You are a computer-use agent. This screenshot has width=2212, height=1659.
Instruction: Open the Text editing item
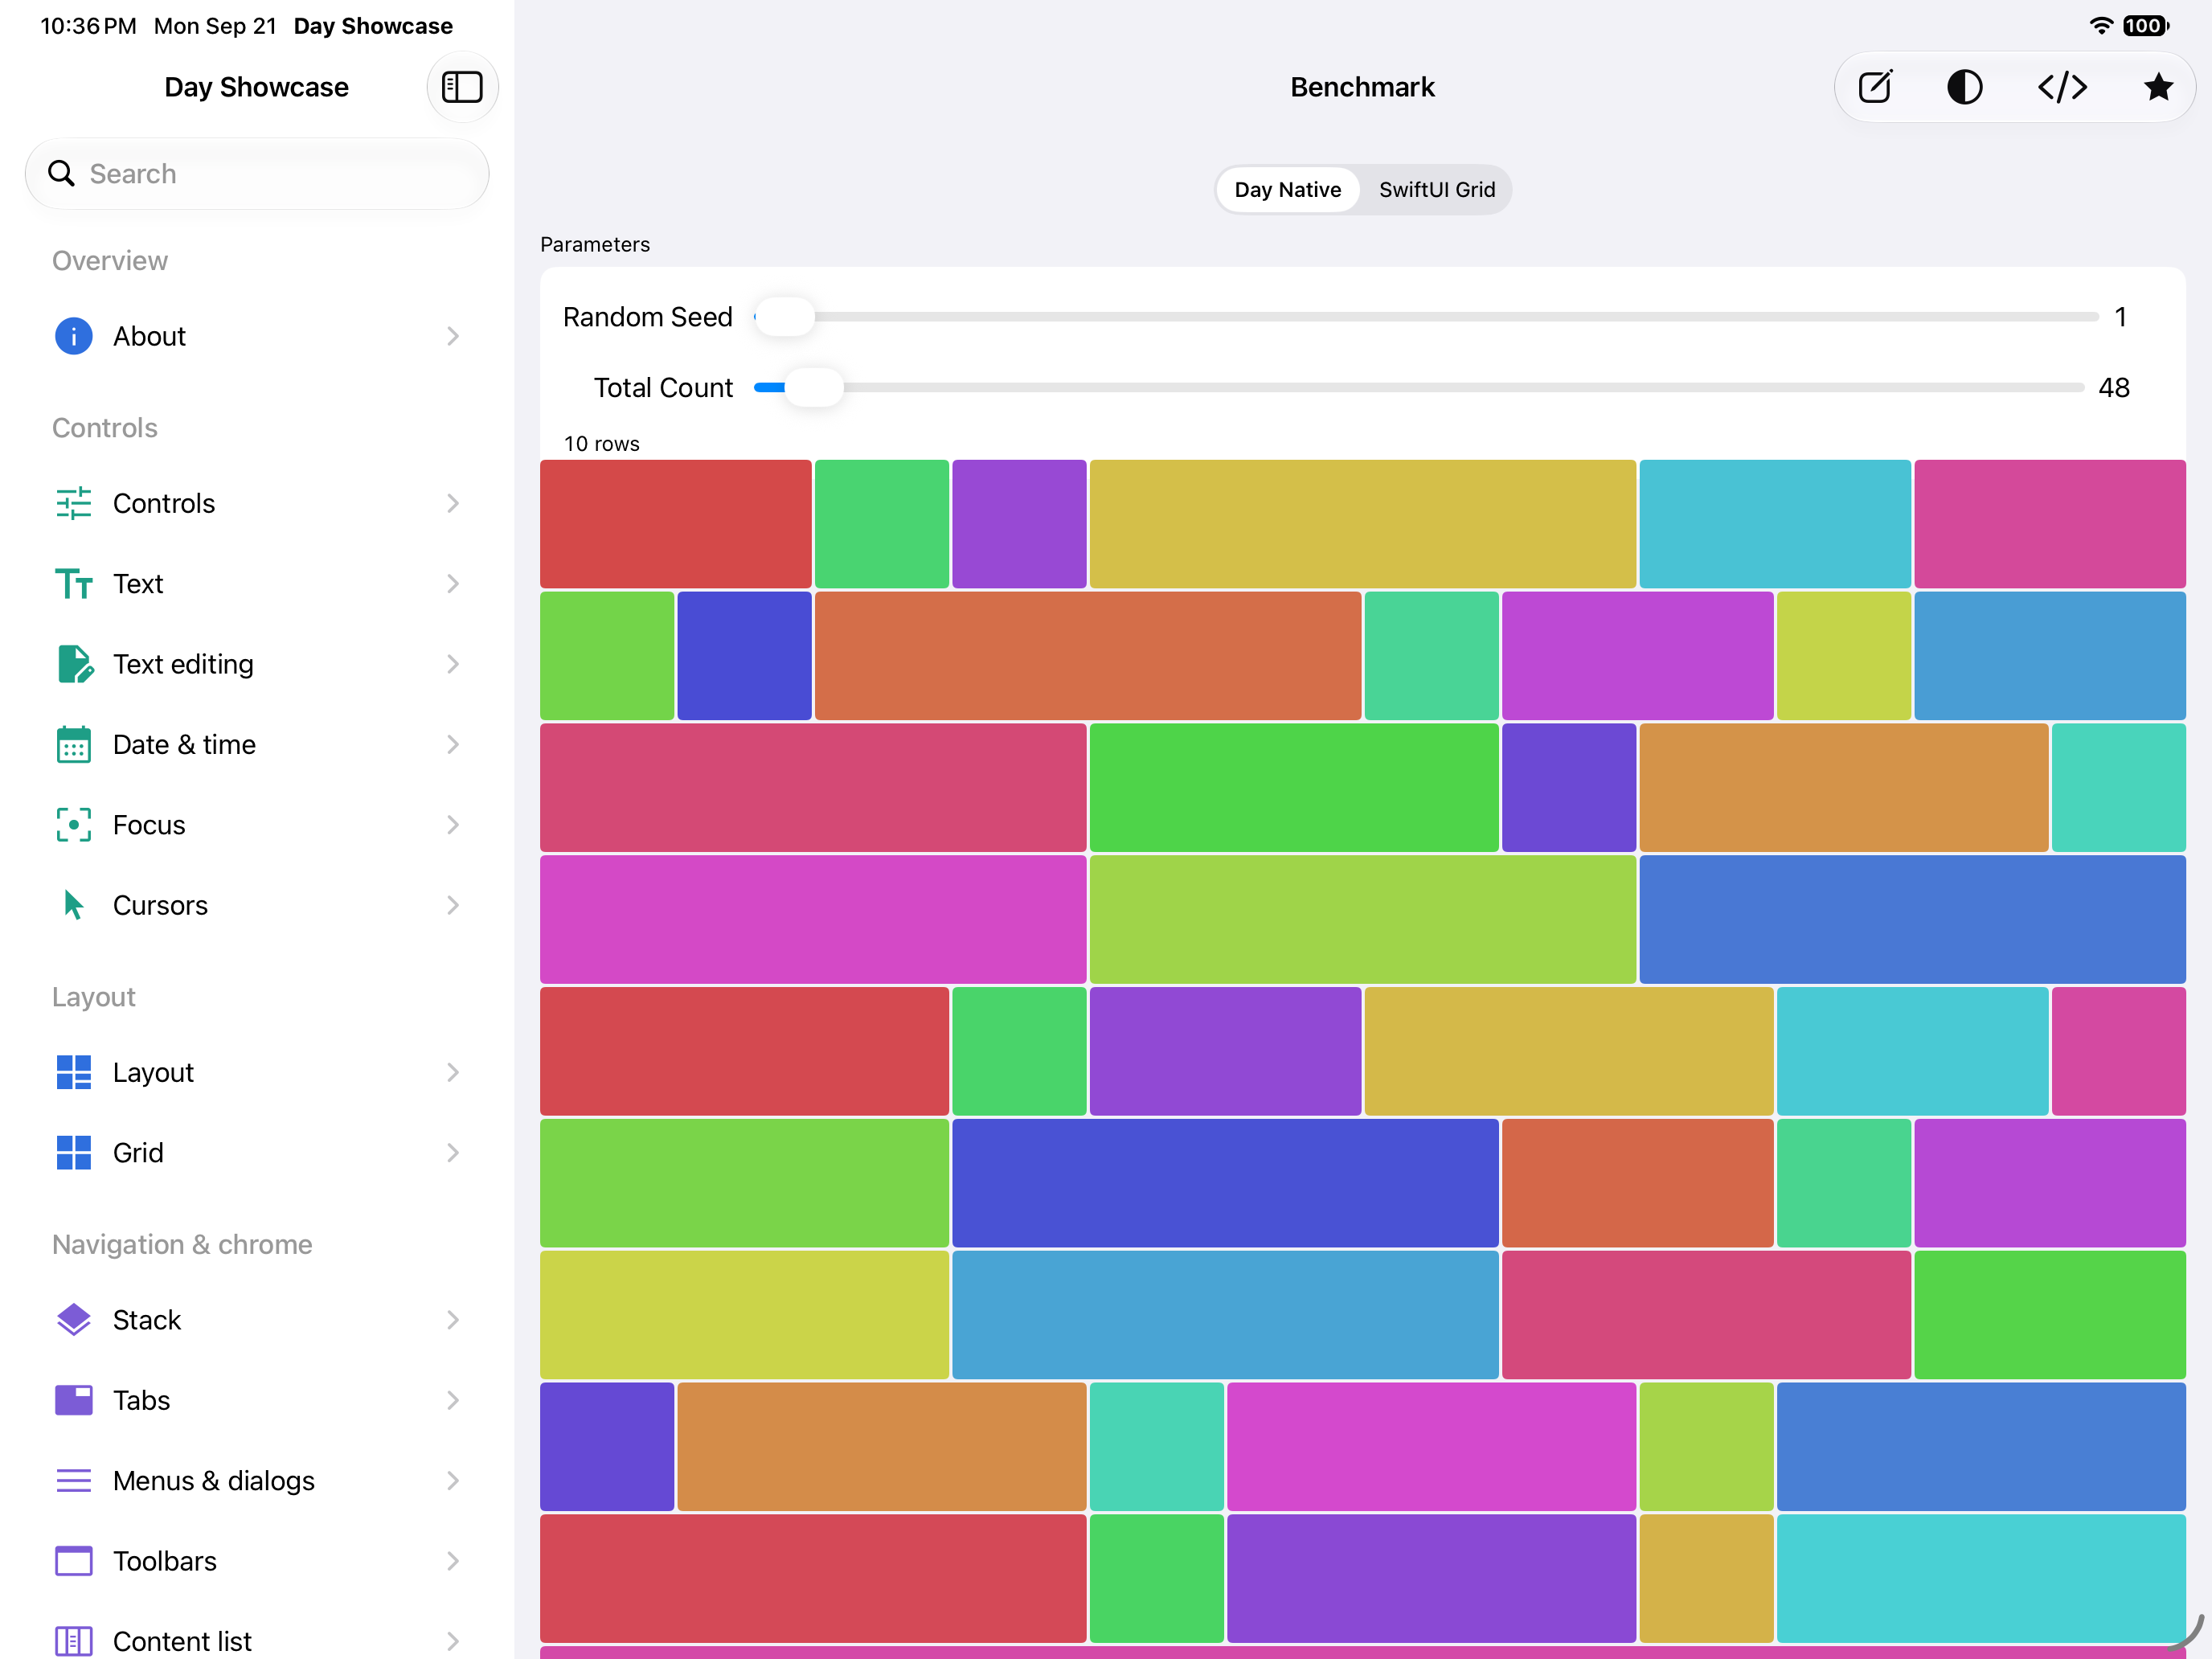pyautogui.click(x=257, y=664)
